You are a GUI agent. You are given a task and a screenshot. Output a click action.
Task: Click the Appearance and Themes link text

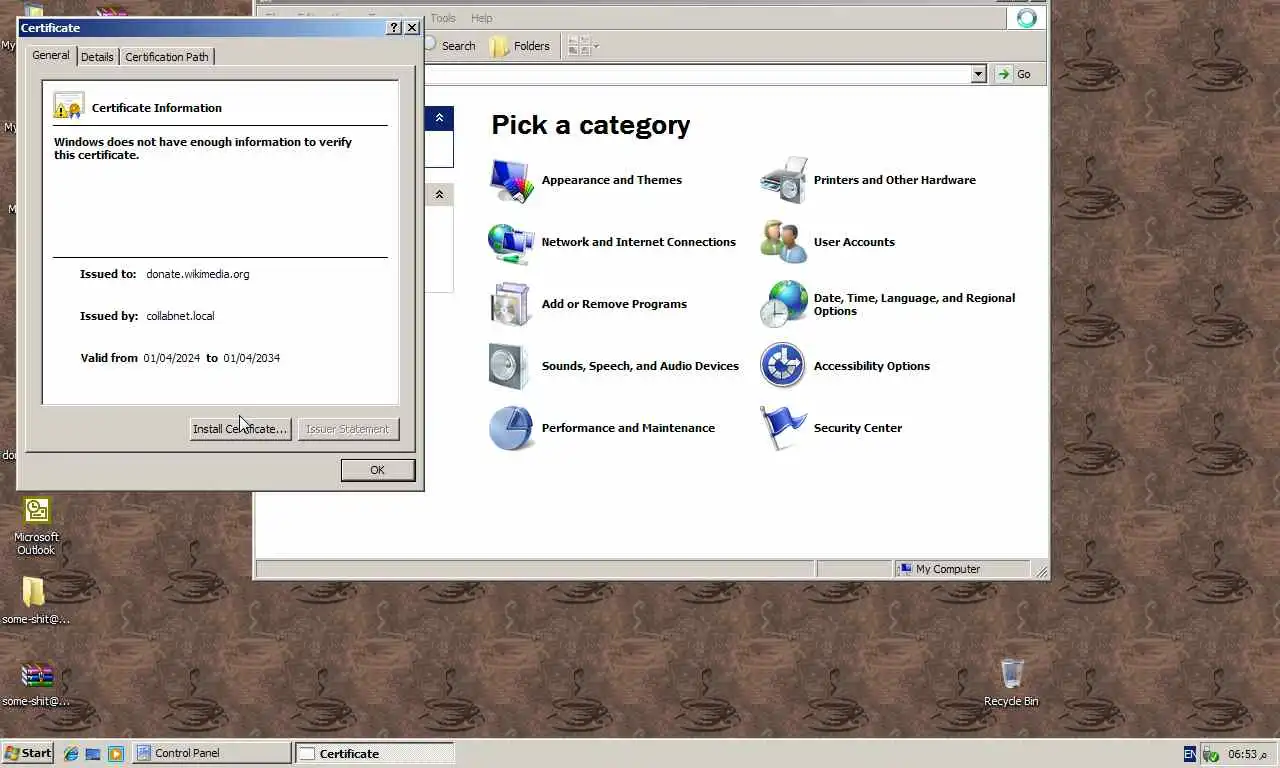coord(612,180)
